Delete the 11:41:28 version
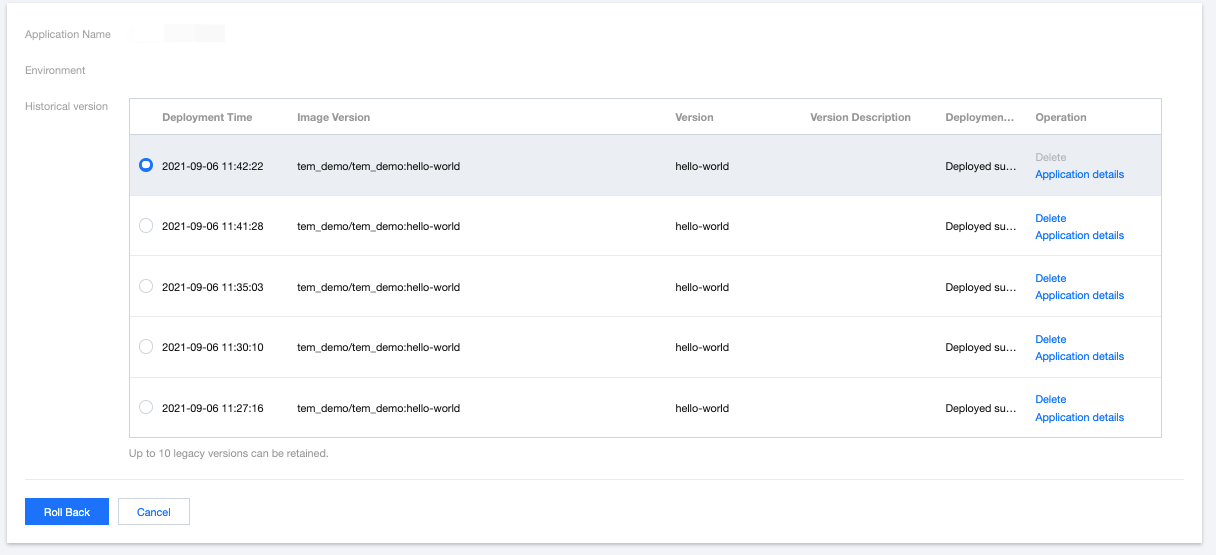 tap(1050, 218)
